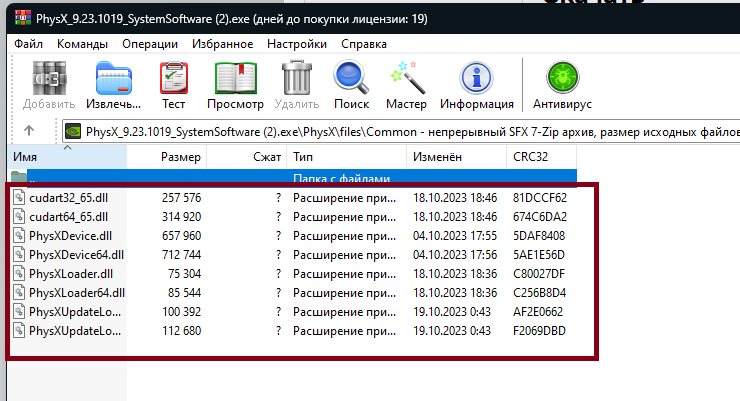Open the Настройки menu
Viewport: 740px width, 401px height.
click(x=297, y=44)
